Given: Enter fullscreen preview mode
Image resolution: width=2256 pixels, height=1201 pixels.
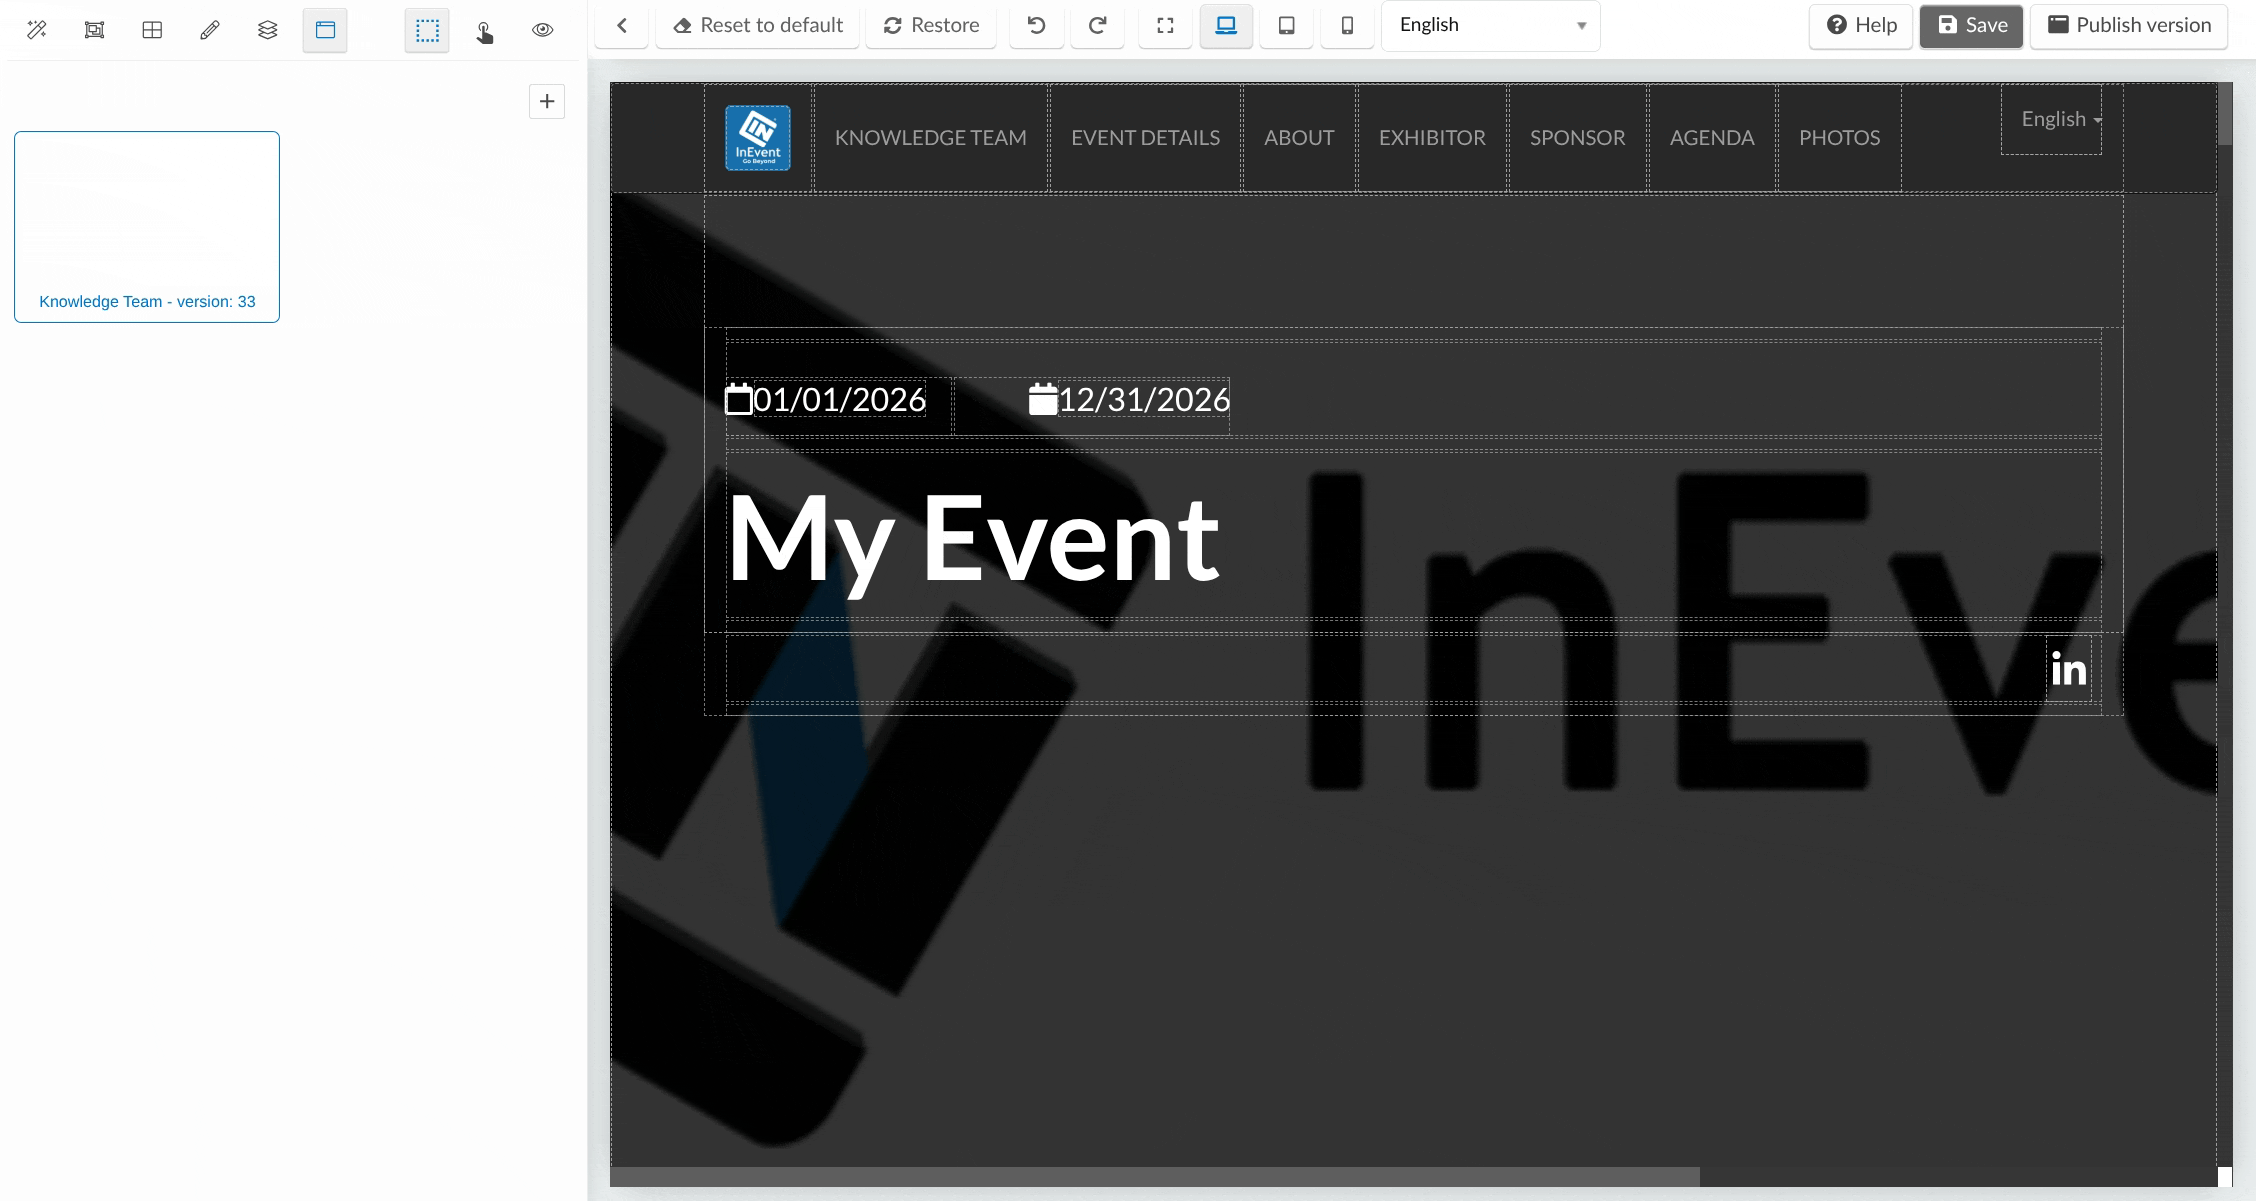Looking at the screenshot, I should pos(1165,25).
